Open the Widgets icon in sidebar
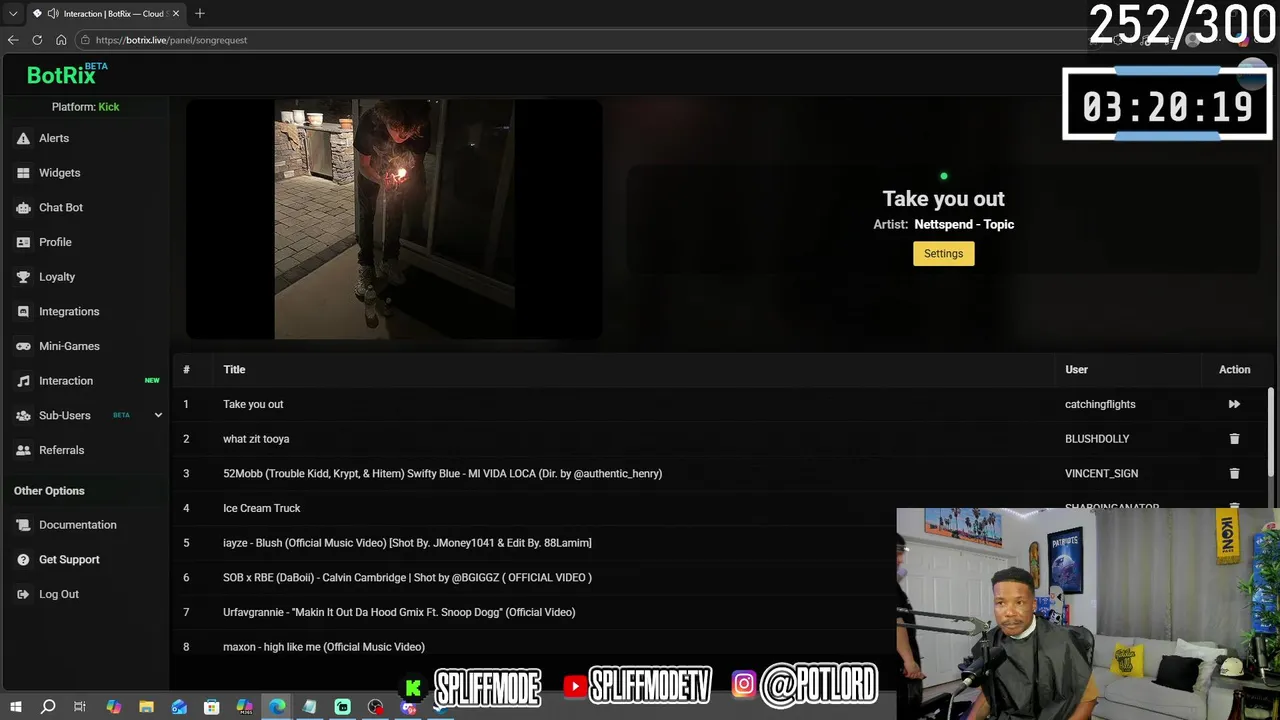 tap(23, 173)
